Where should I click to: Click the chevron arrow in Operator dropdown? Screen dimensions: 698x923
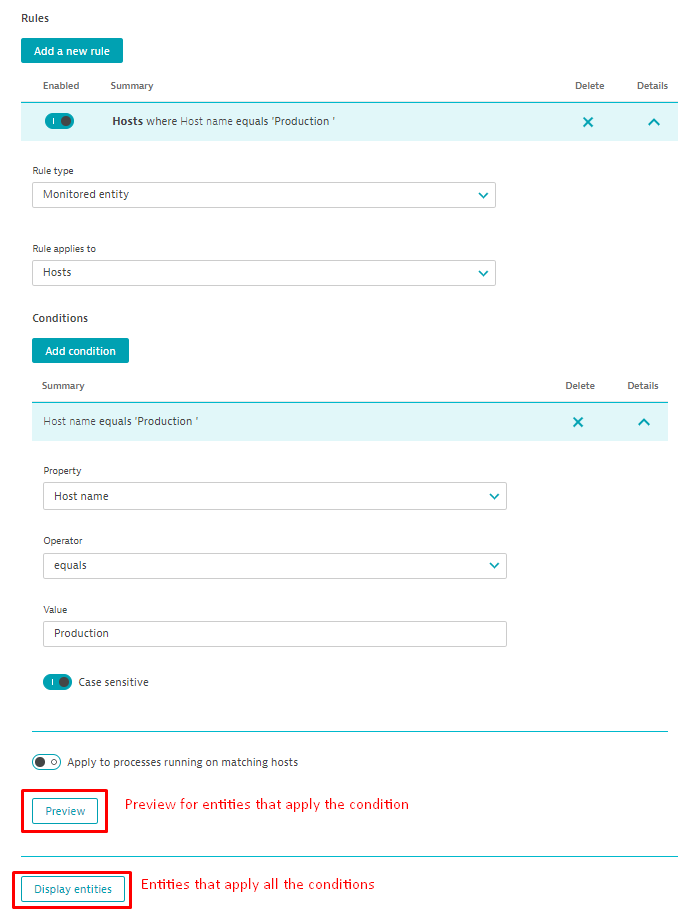coord(494,566)
